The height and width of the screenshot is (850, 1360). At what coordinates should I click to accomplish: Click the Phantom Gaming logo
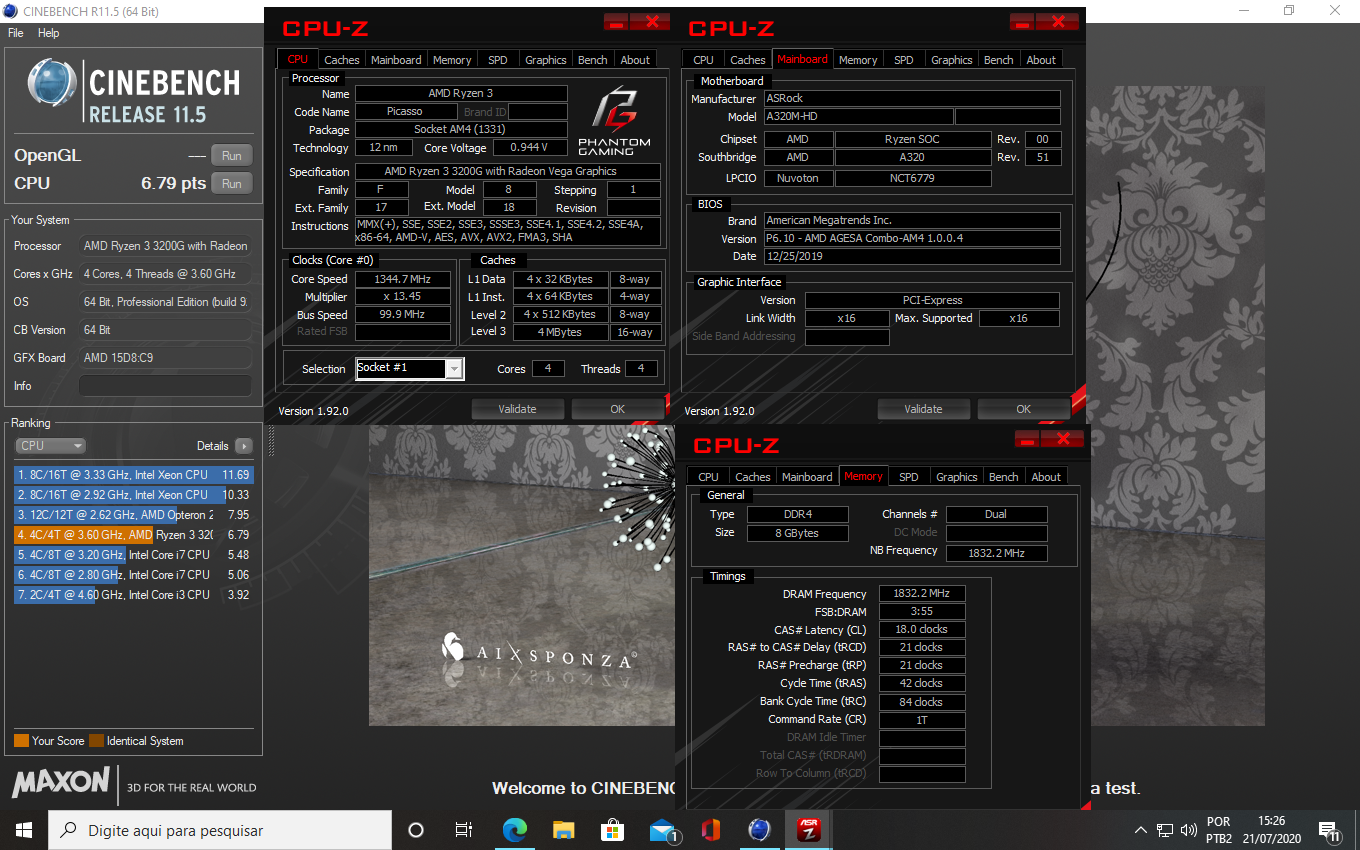[614, 120]
